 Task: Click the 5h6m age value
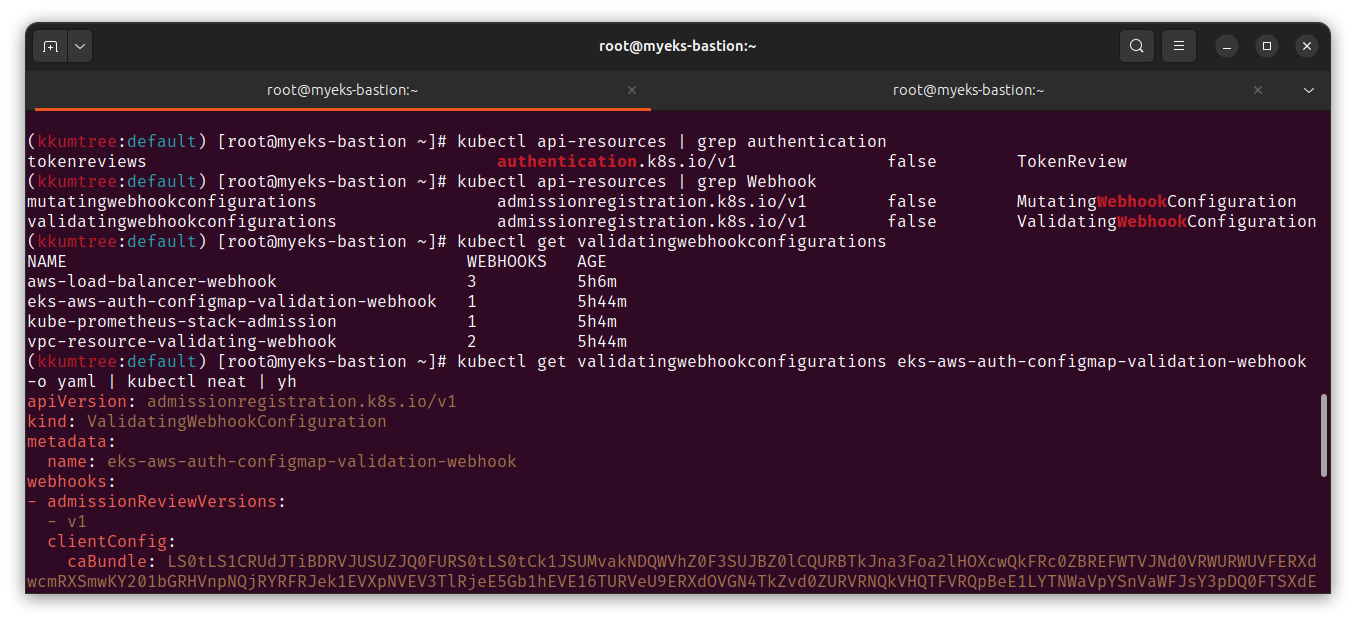click(597, 282)
